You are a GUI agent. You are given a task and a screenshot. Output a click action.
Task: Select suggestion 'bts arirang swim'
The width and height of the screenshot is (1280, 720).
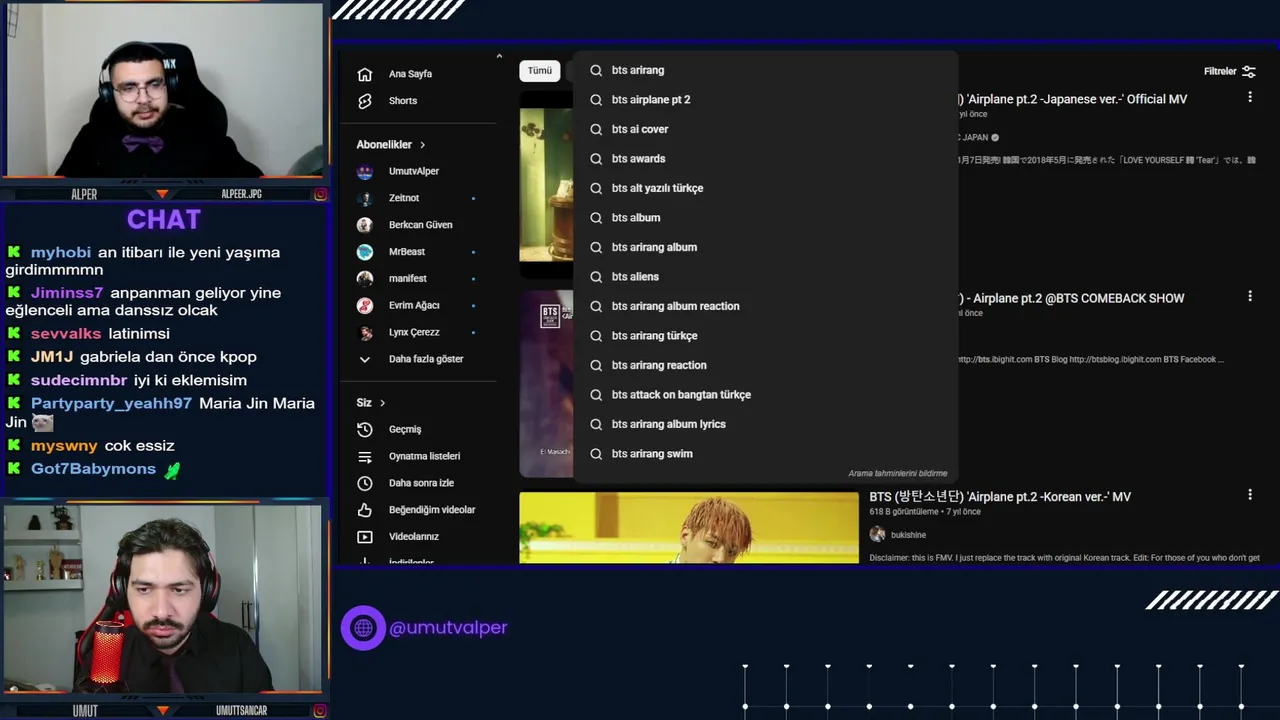pyautogui.click(x=765, y=454)
